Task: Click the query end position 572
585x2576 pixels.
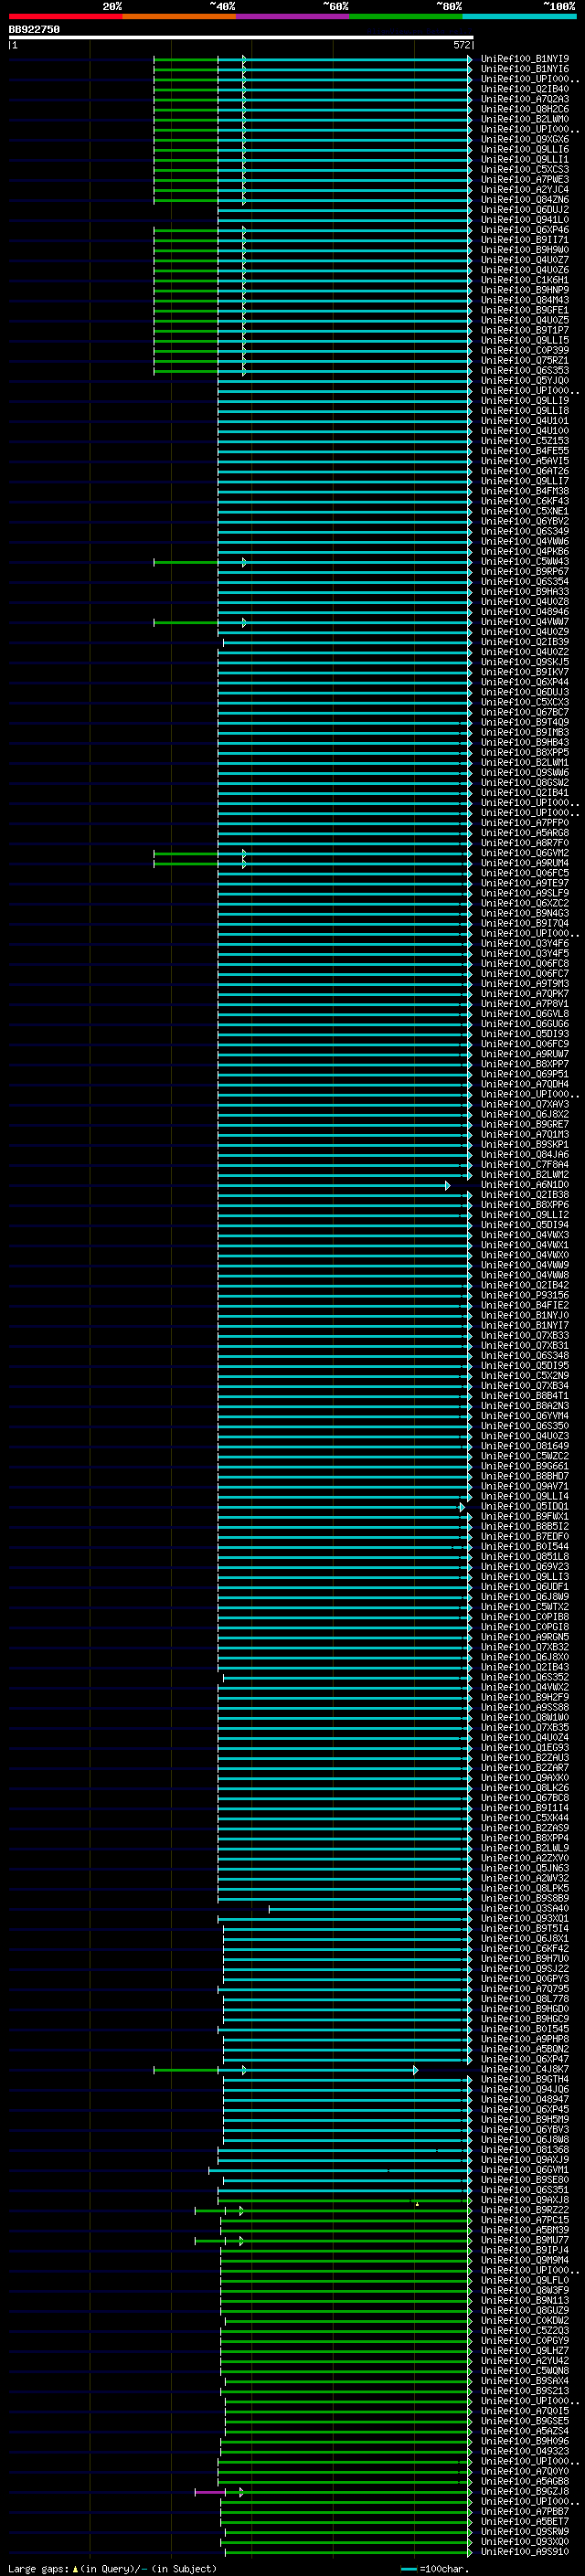Action: pos(462,45)
